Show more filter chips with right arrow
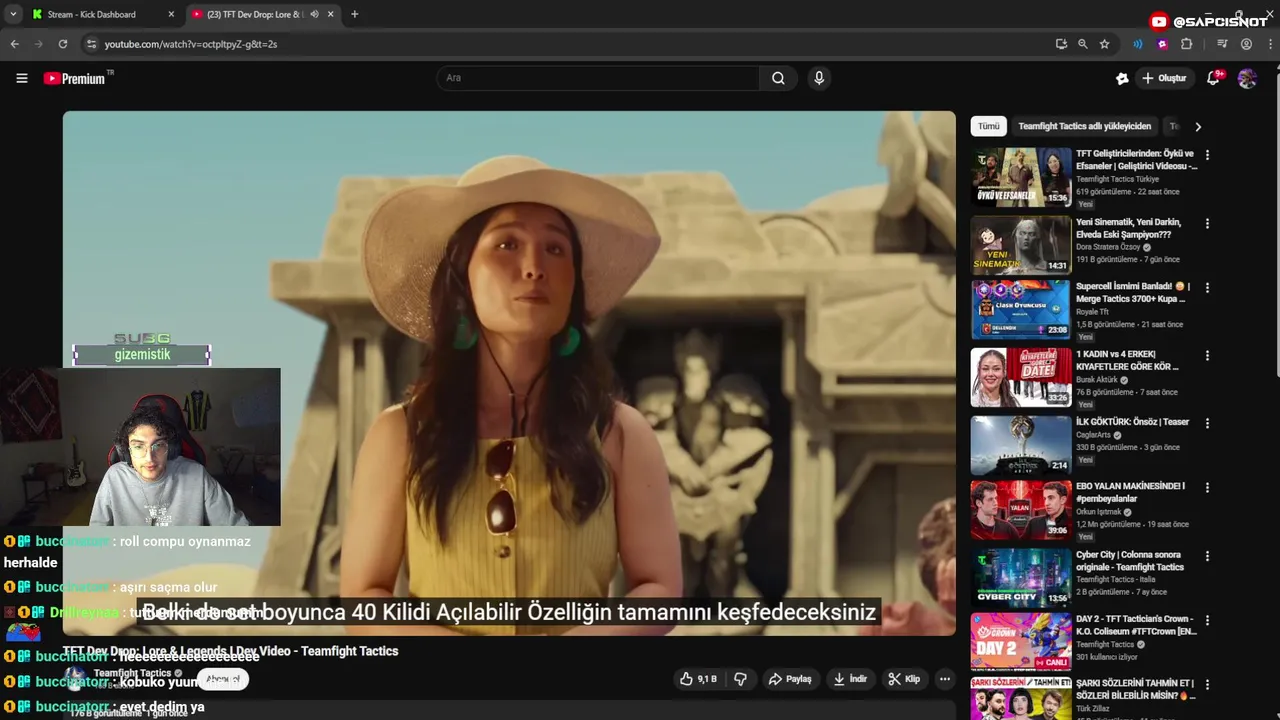The height and width of the screenshot is (720, 1280). coord(1198,127)
